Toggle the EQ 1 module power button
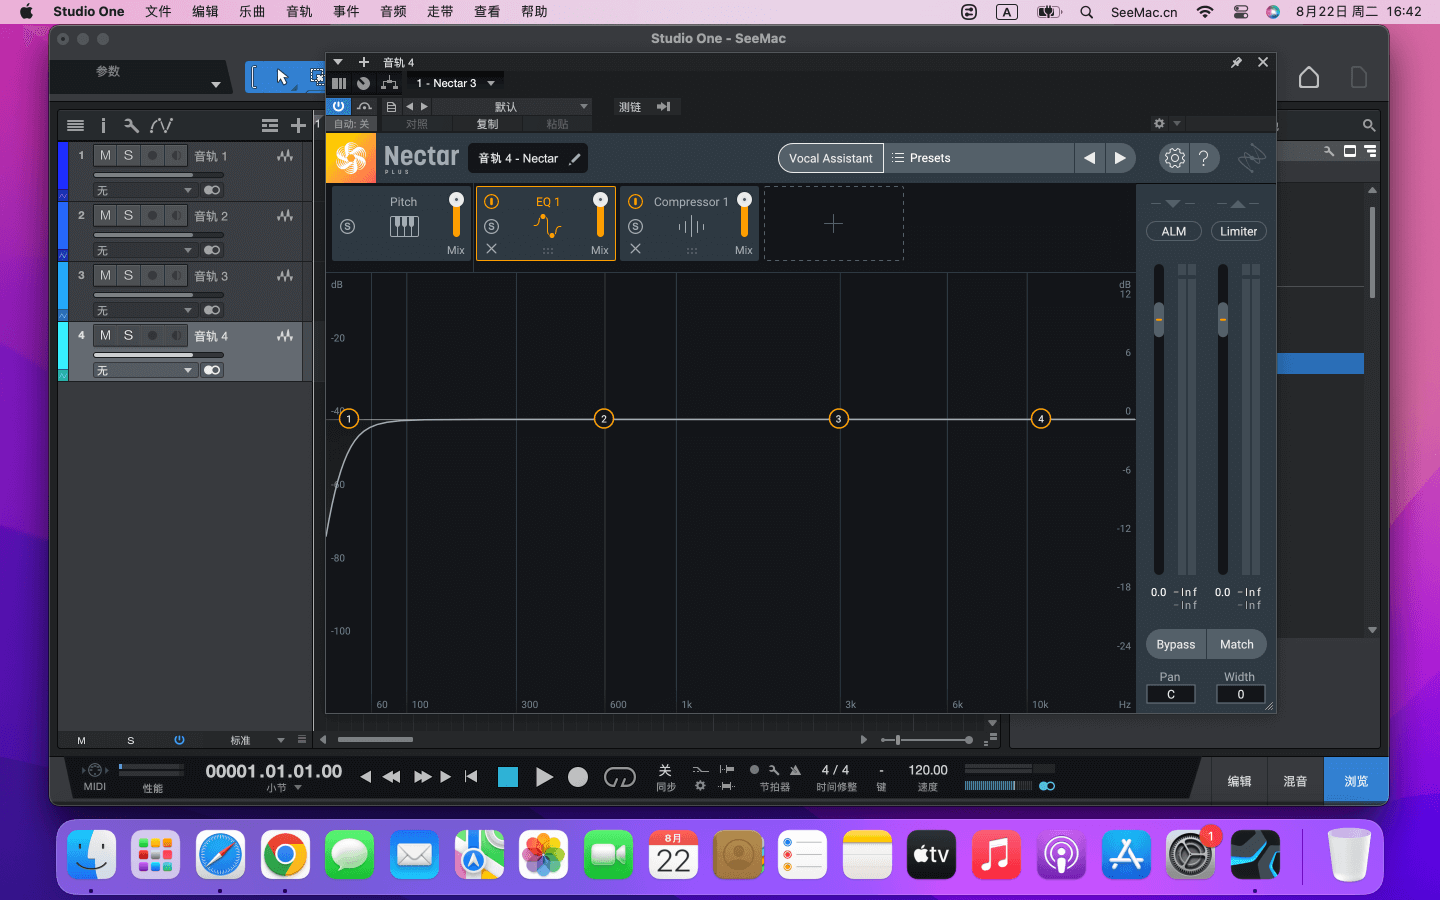The width and height of the screenshot is (1440, 900). point(492,202)
